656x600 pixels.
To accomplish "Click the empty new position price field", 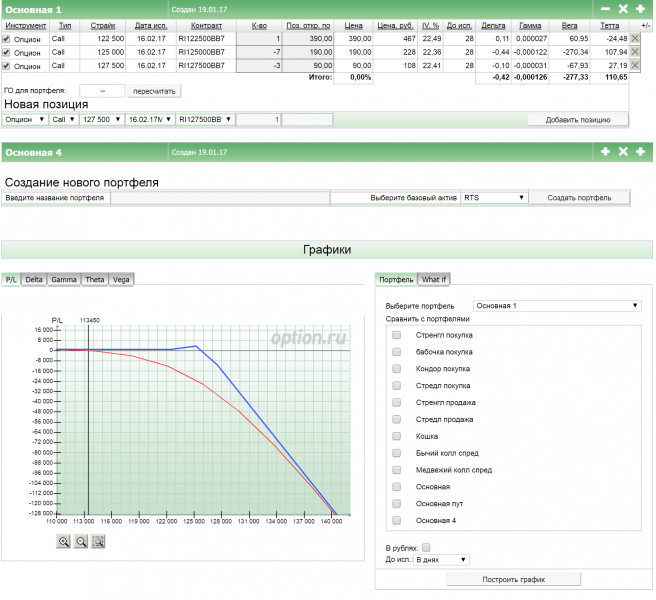I will point(308,120).
